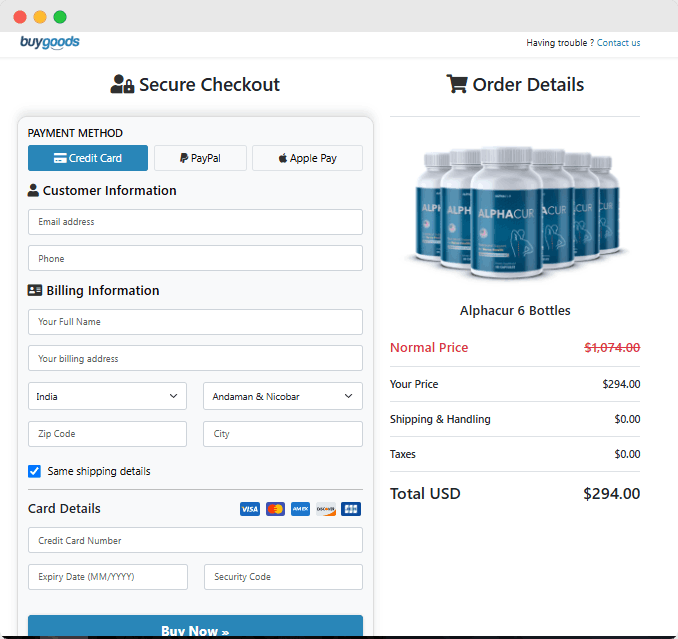Click the Shipping & Handling label

tap(440, 419)
